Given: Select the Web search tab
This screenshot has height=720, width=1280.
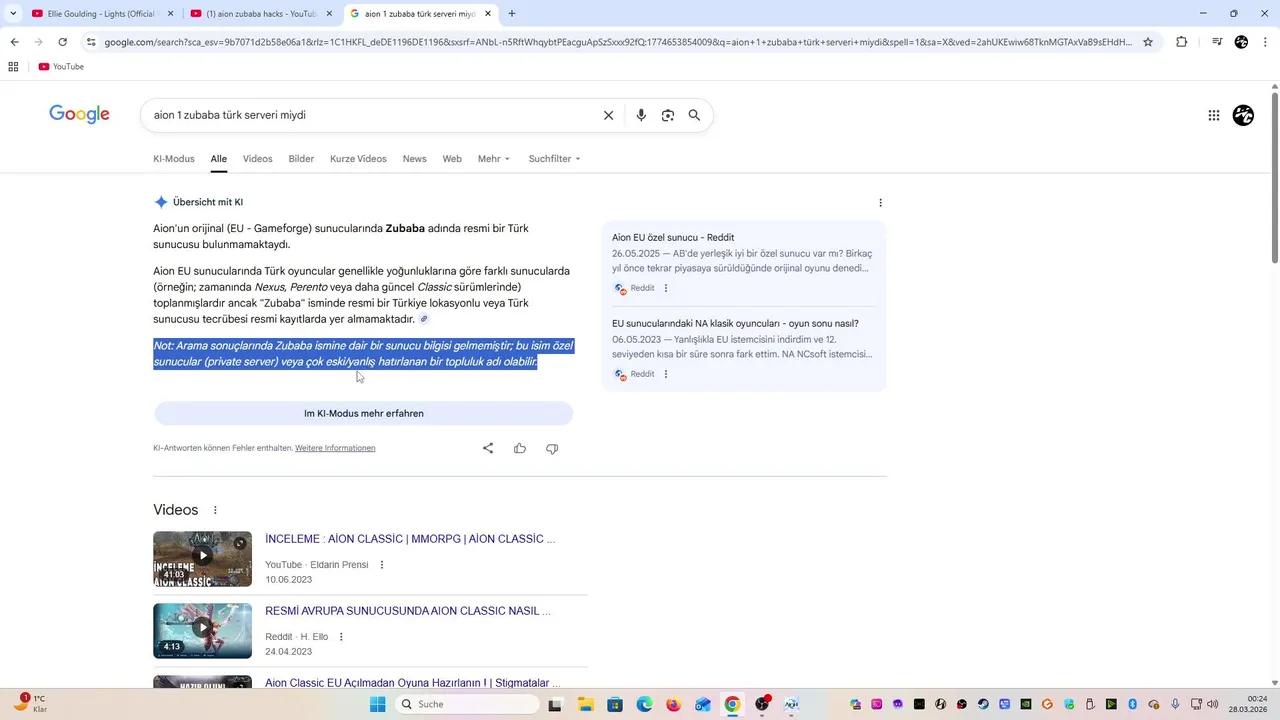Looking at the screenshot, I should coord(452,159).
